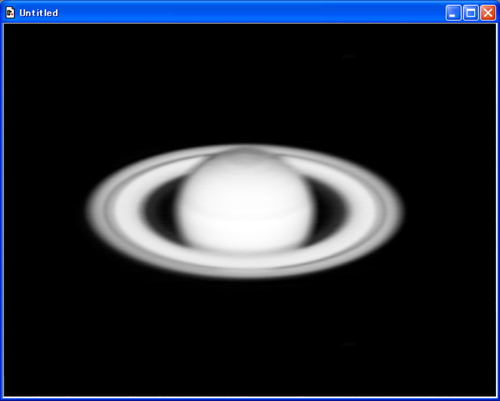Viewport: 500px width, 401px height.
Task: Click the "Untitled" title text
Action: click(39, 13)
